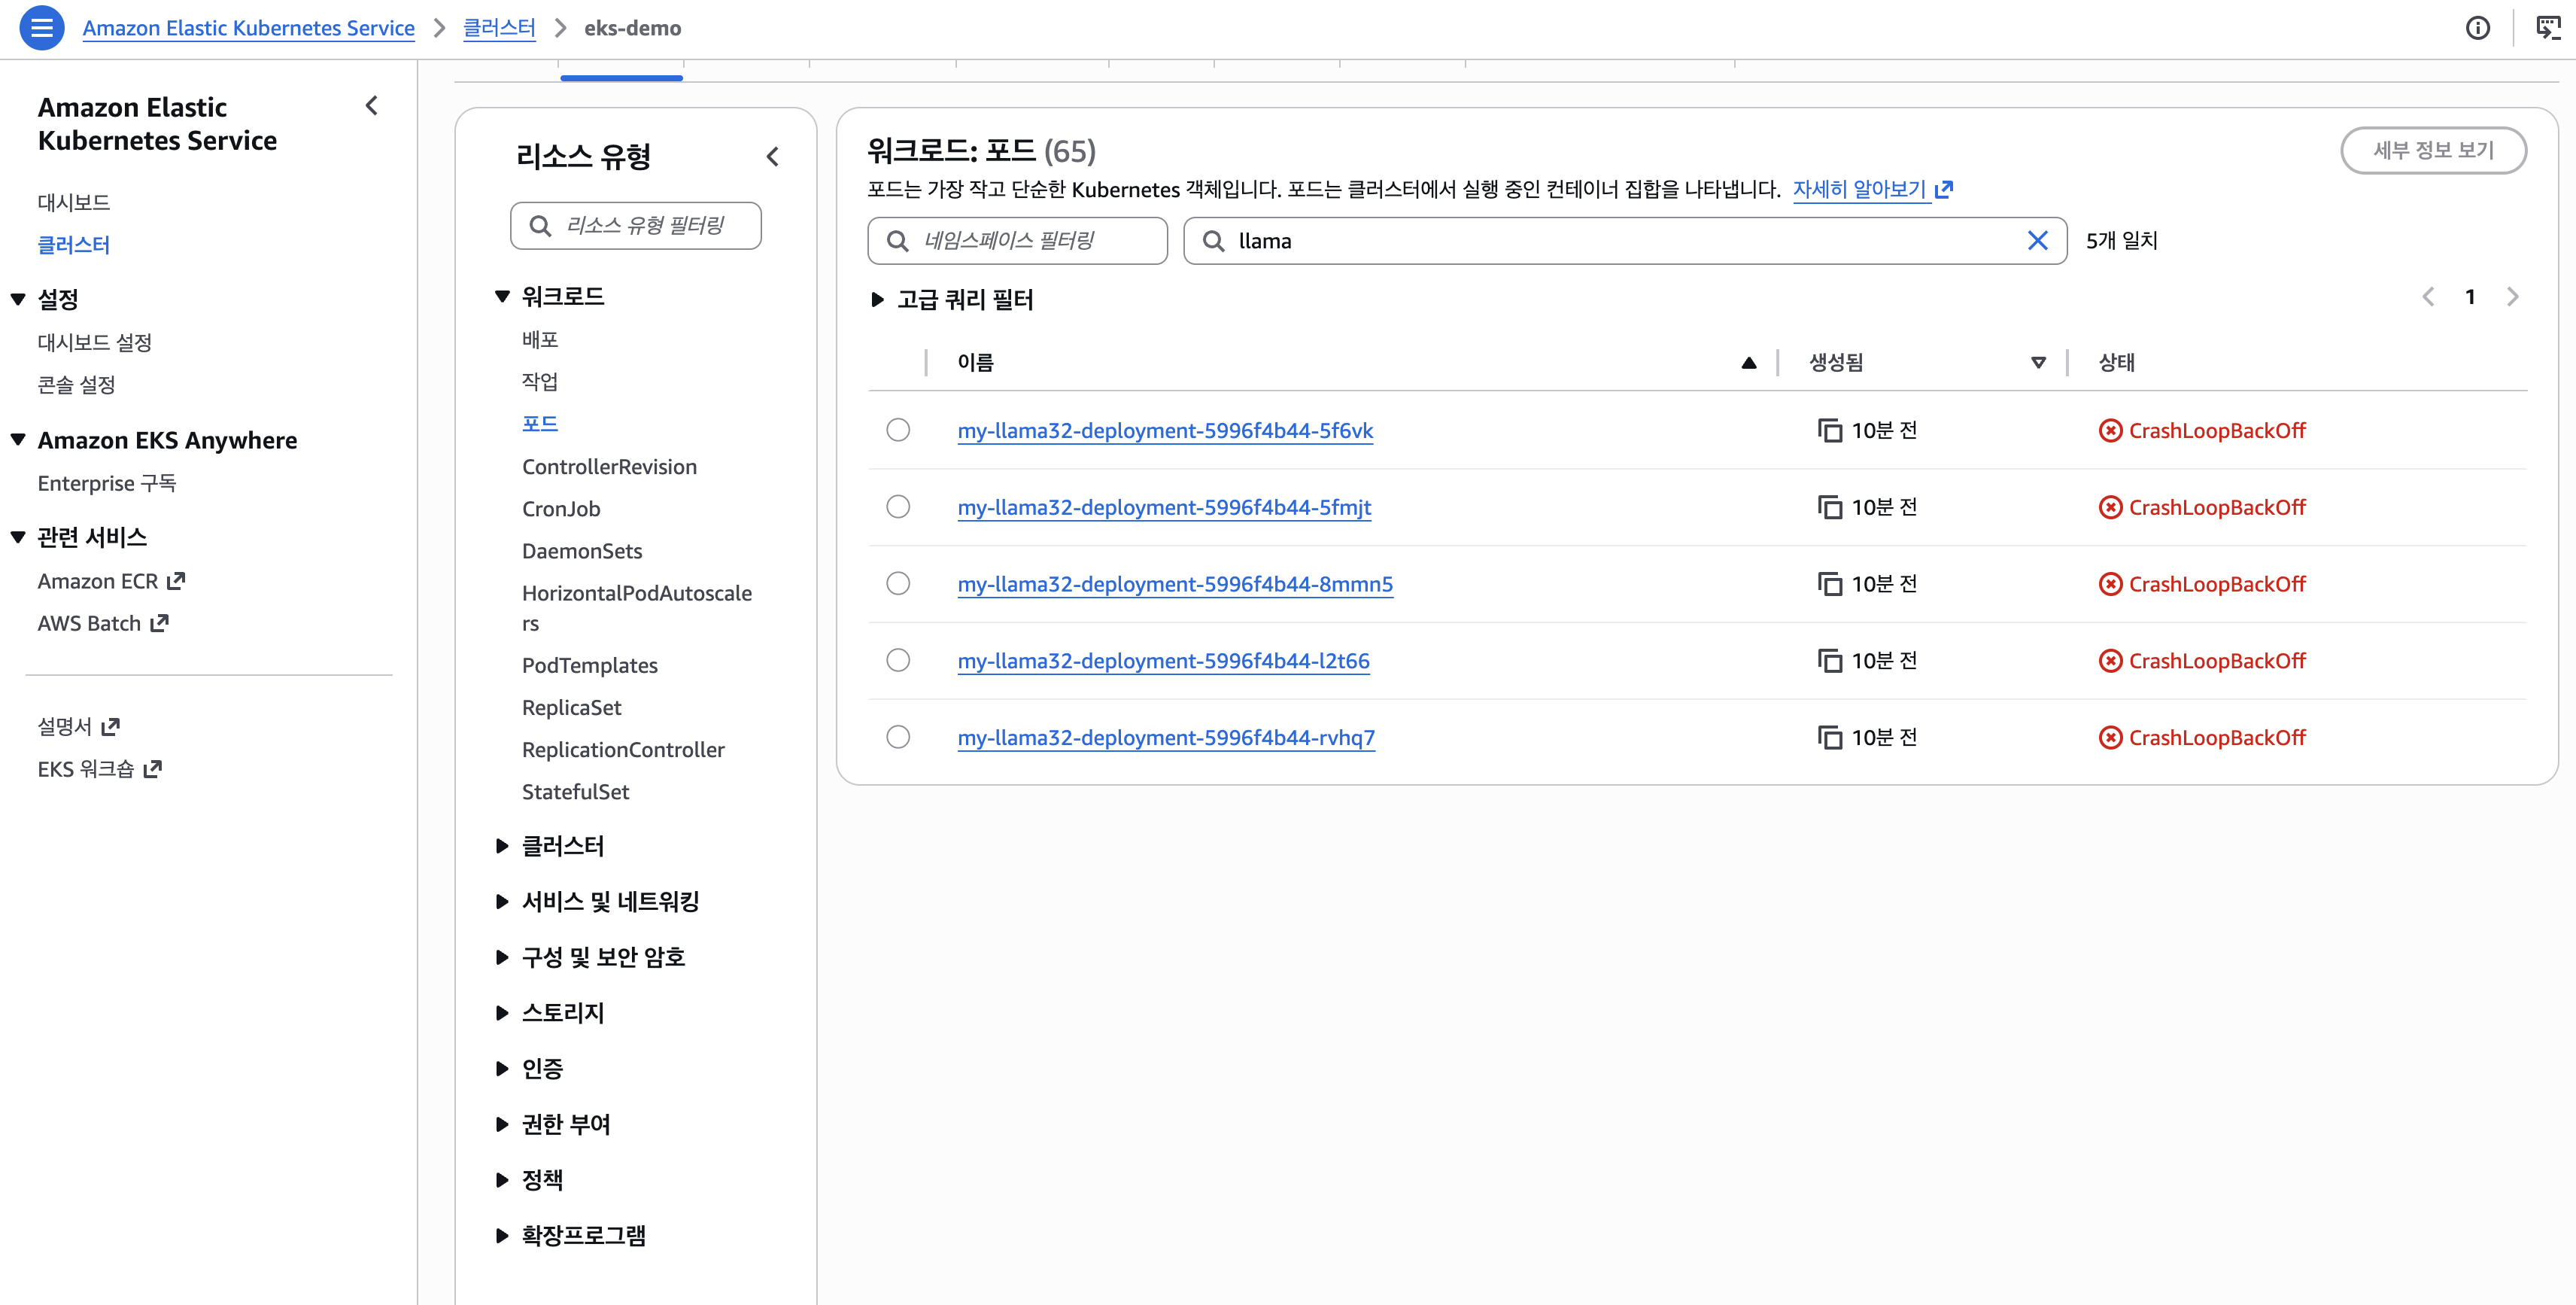
Task: Select CronJob resource type
Action: pos(561,509)
